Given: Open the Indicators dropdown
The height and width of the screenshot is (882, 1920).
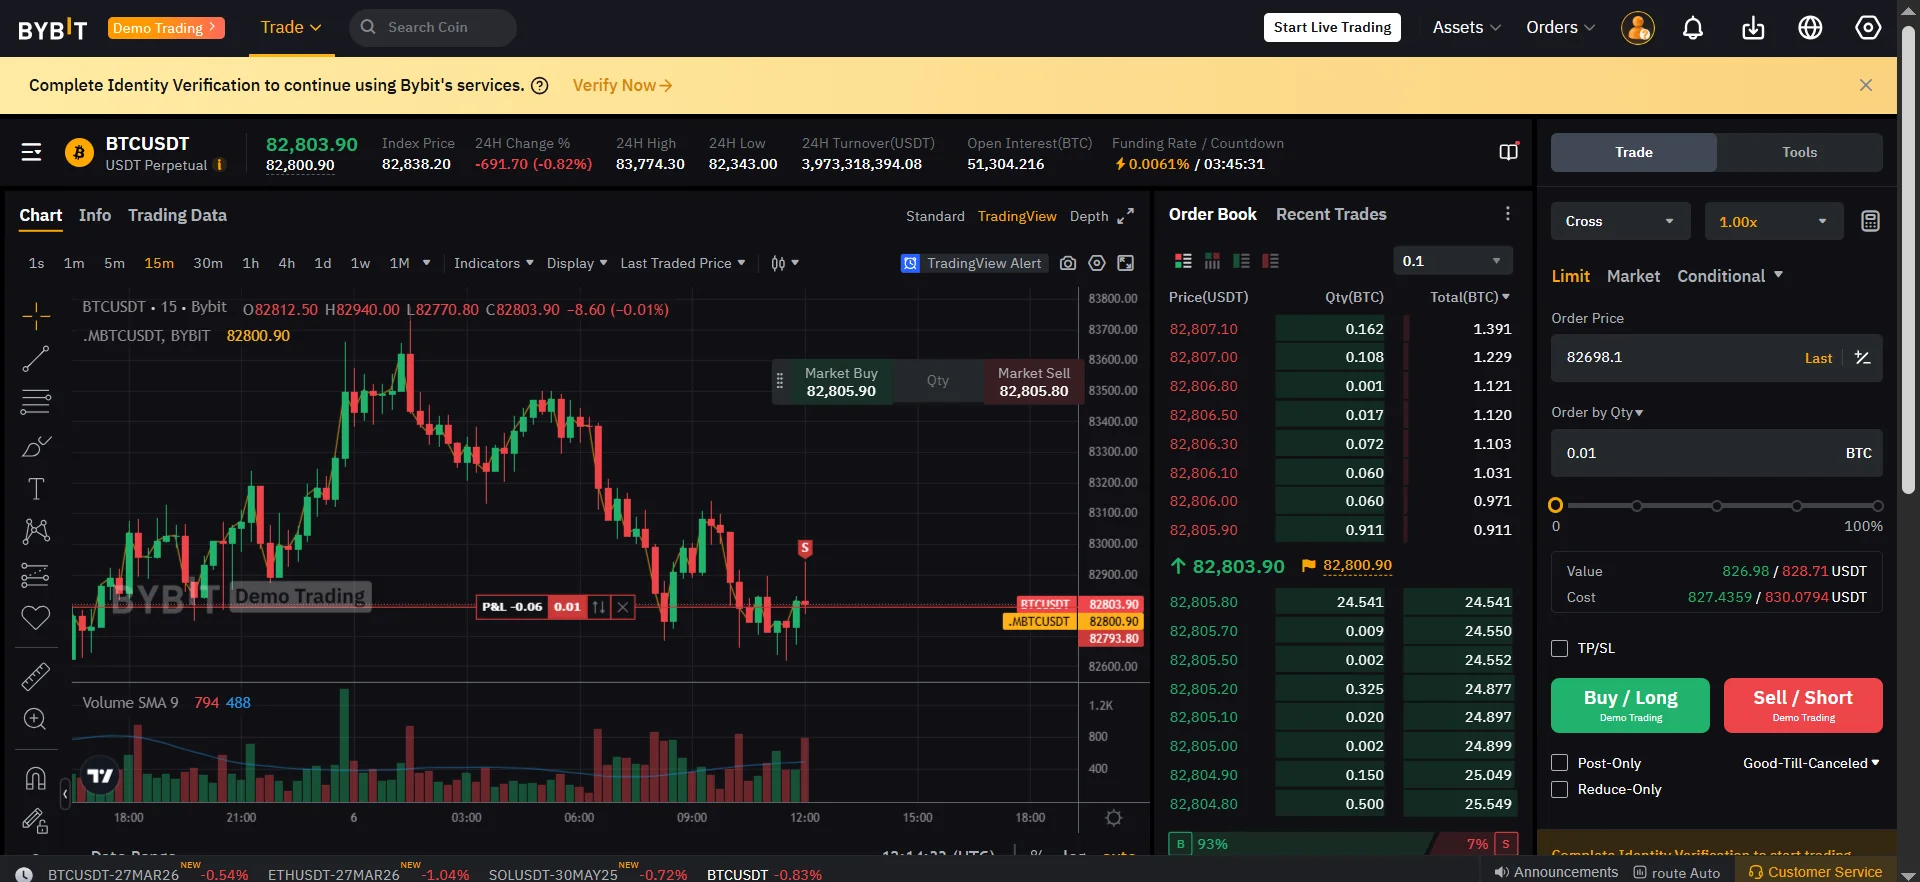Looking at the screenshot, I should point(494,263).
